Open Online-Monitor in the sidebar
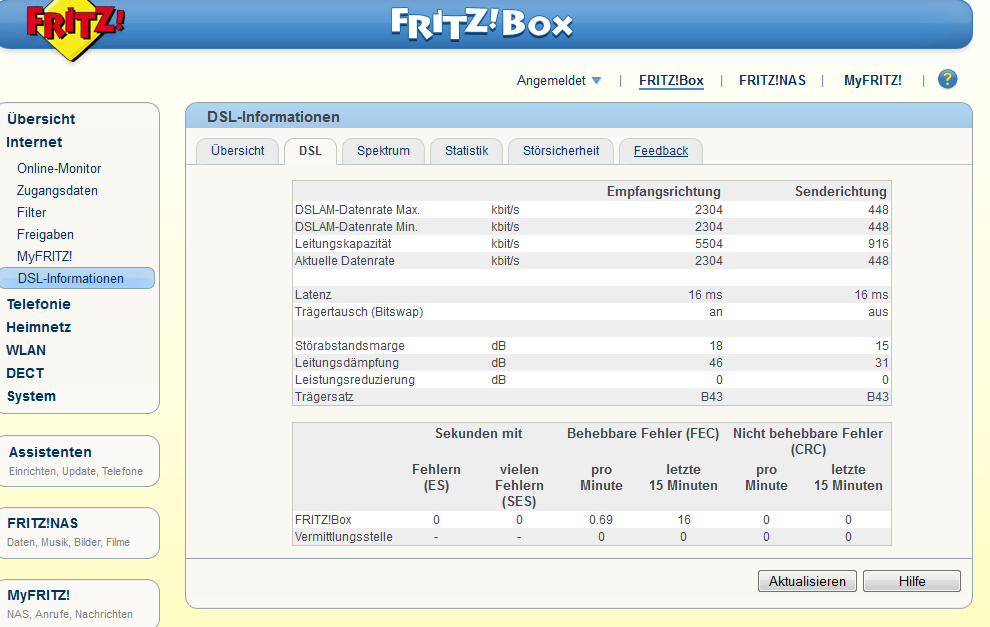The height and width of the screenshot is (627, 990). [59, 169]
